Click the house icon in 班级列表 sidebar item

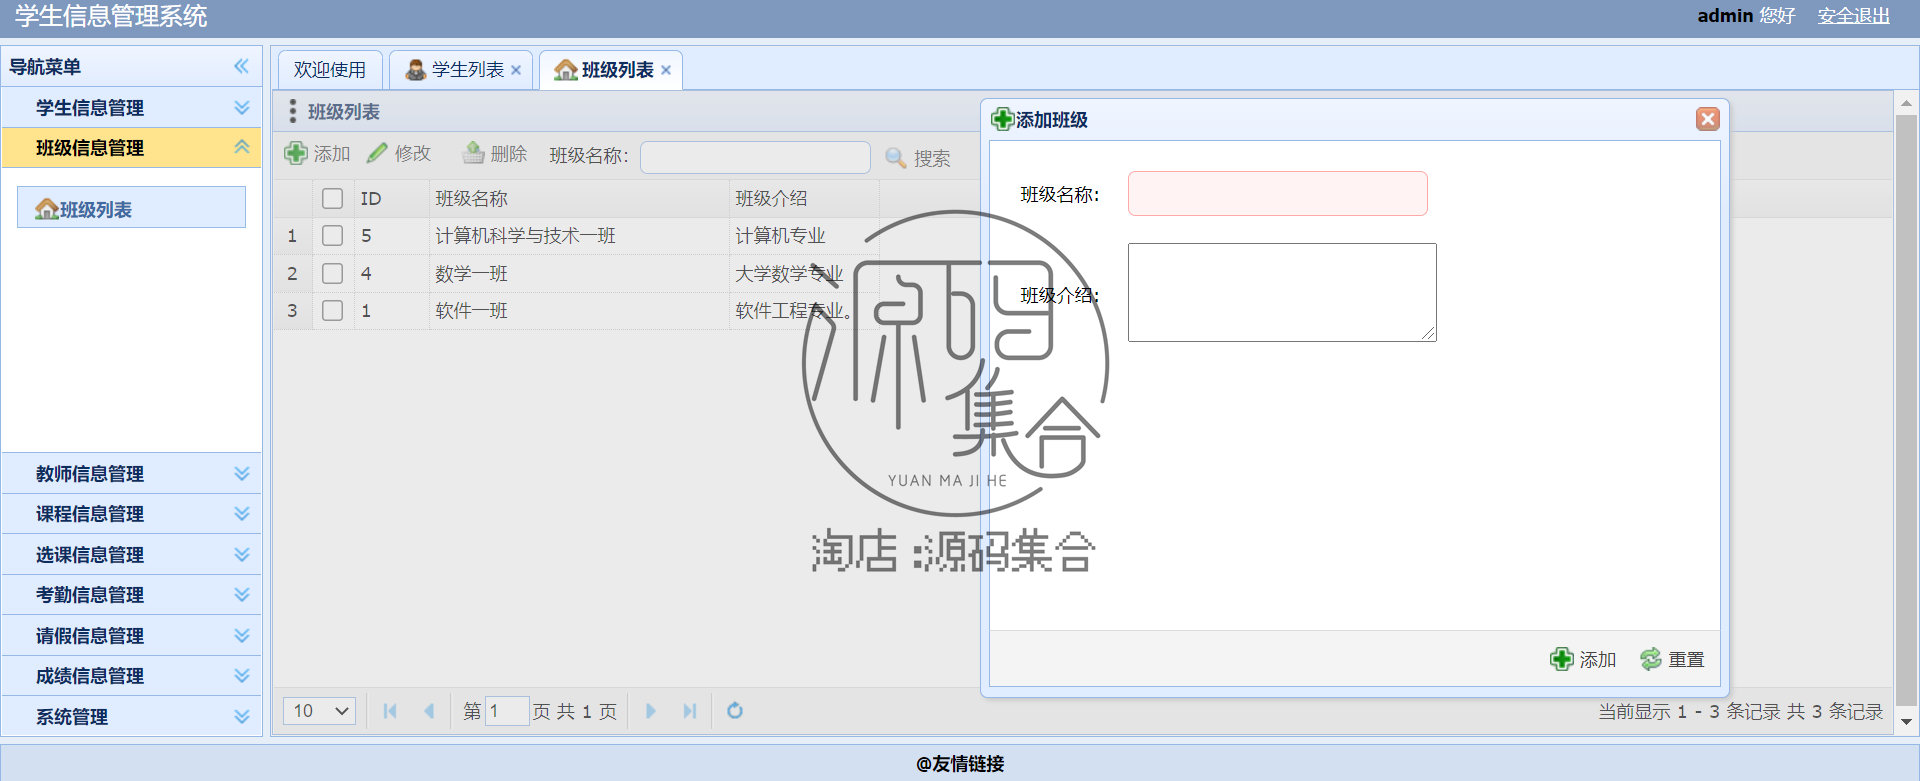(46, 209)
